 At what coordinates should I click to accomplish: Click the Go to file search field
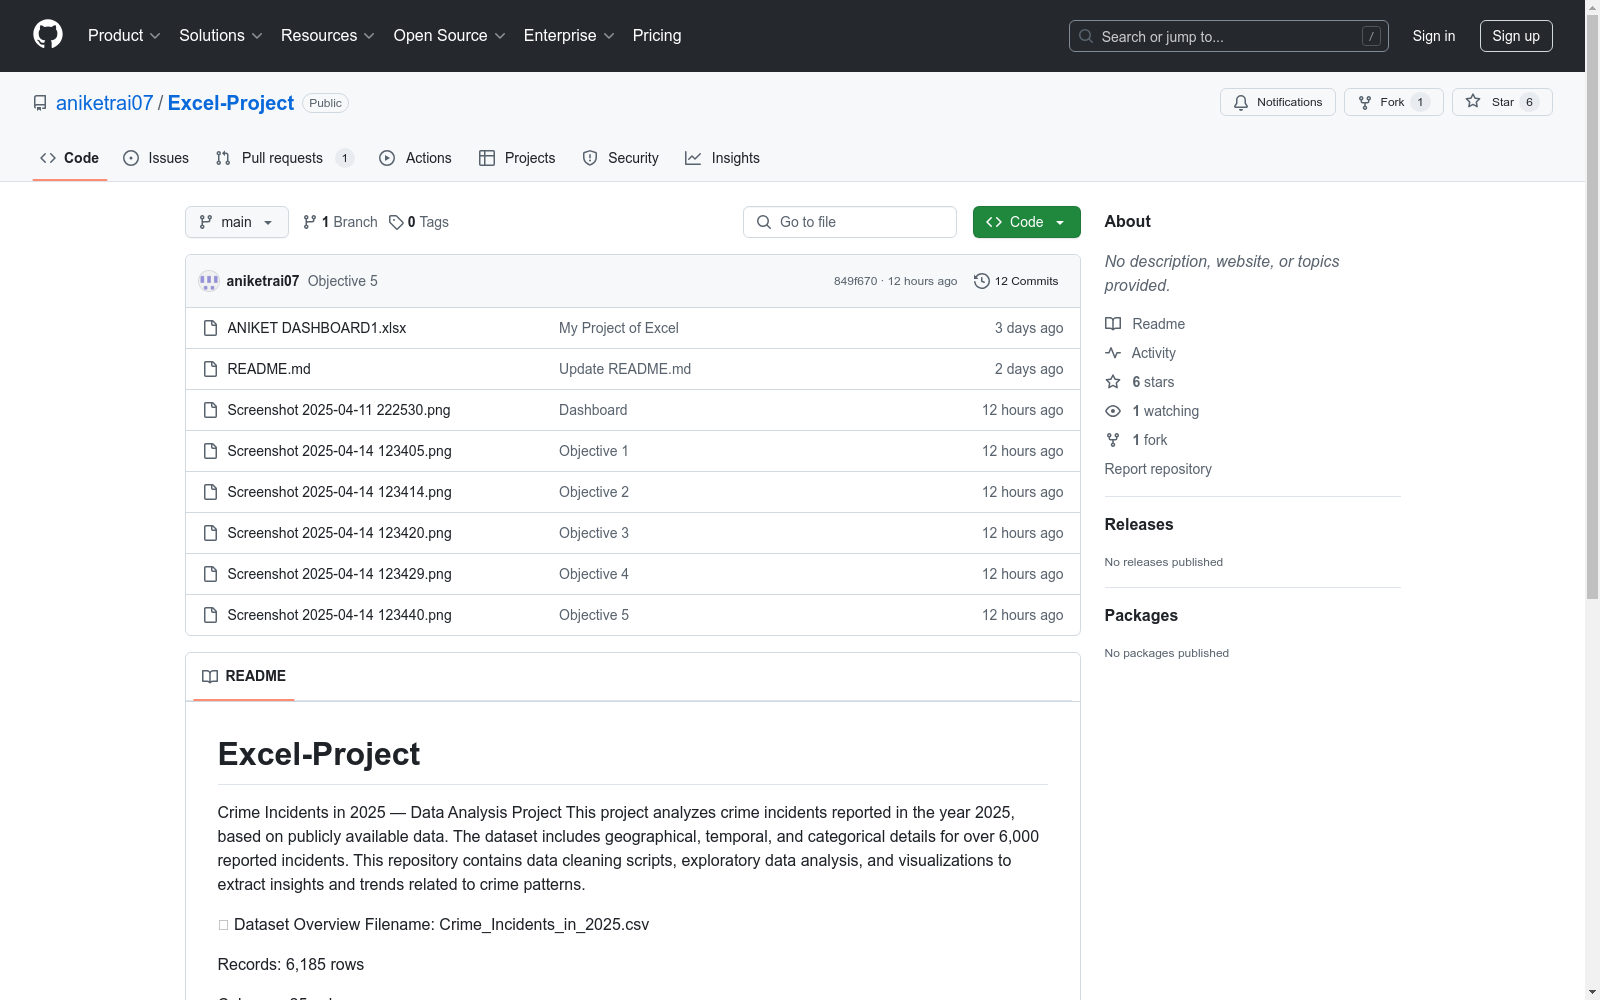point(850,222)
